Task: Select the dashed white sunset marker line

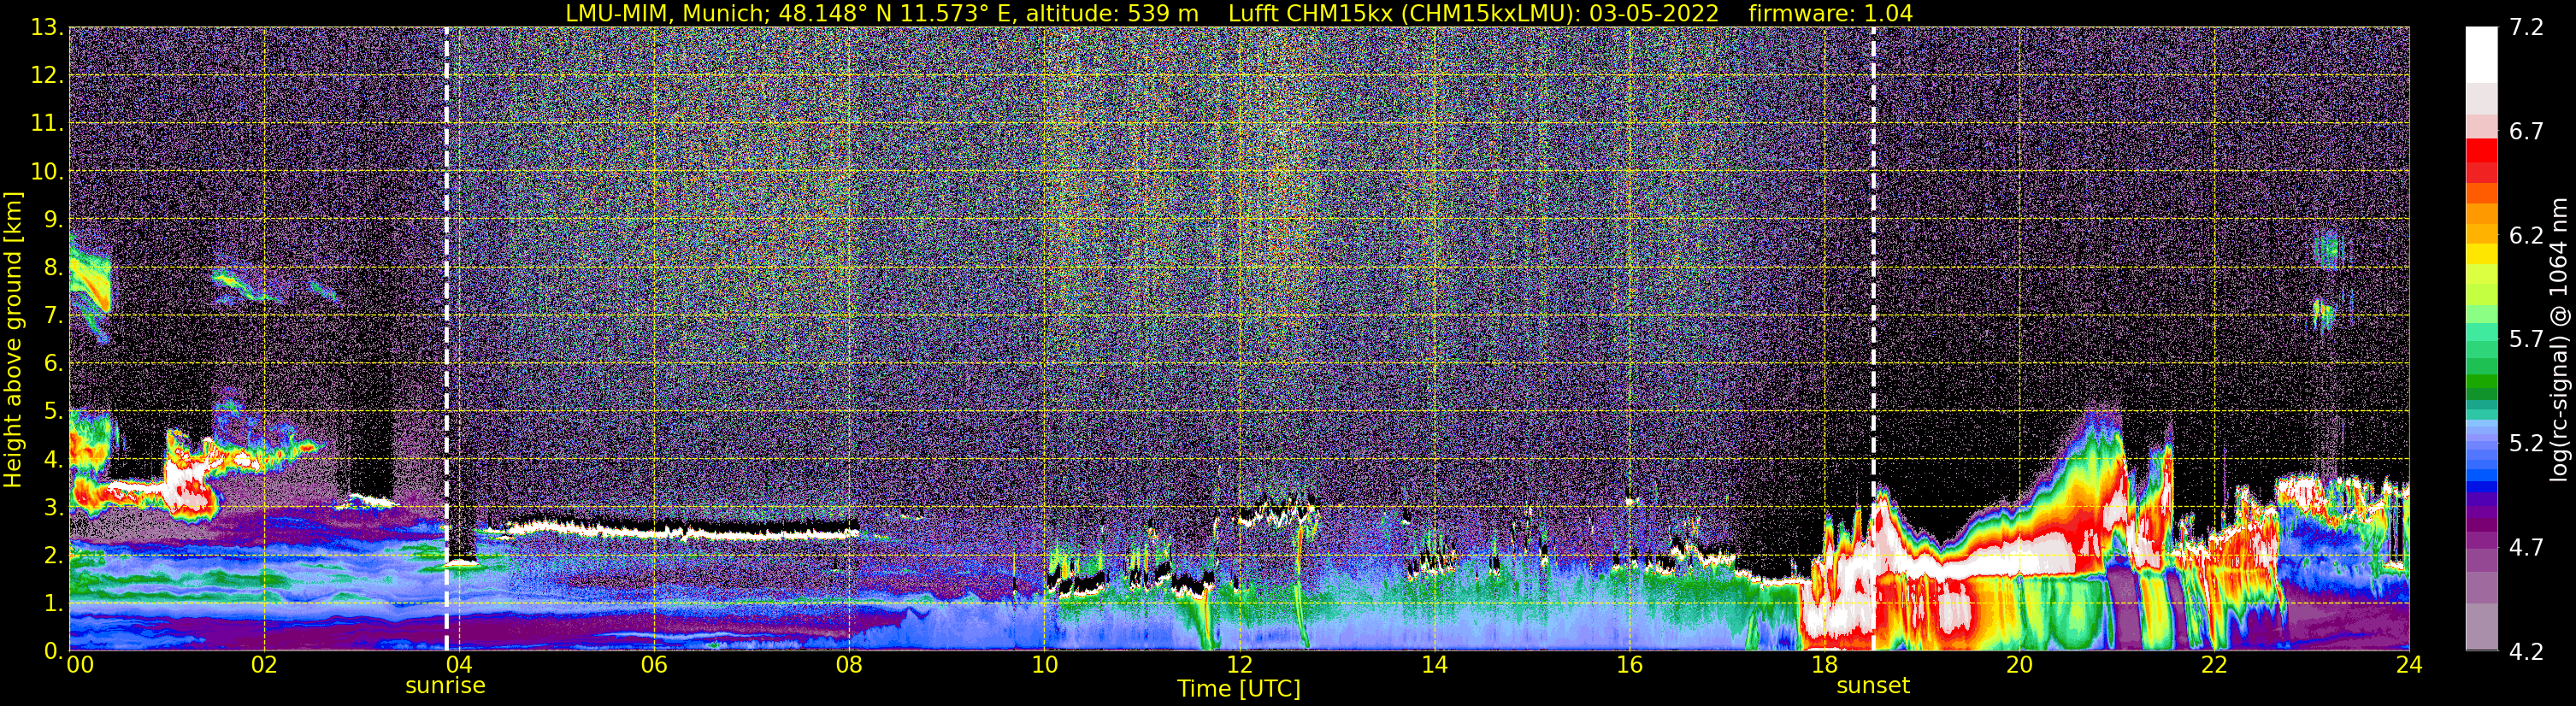Action: 1873,339
